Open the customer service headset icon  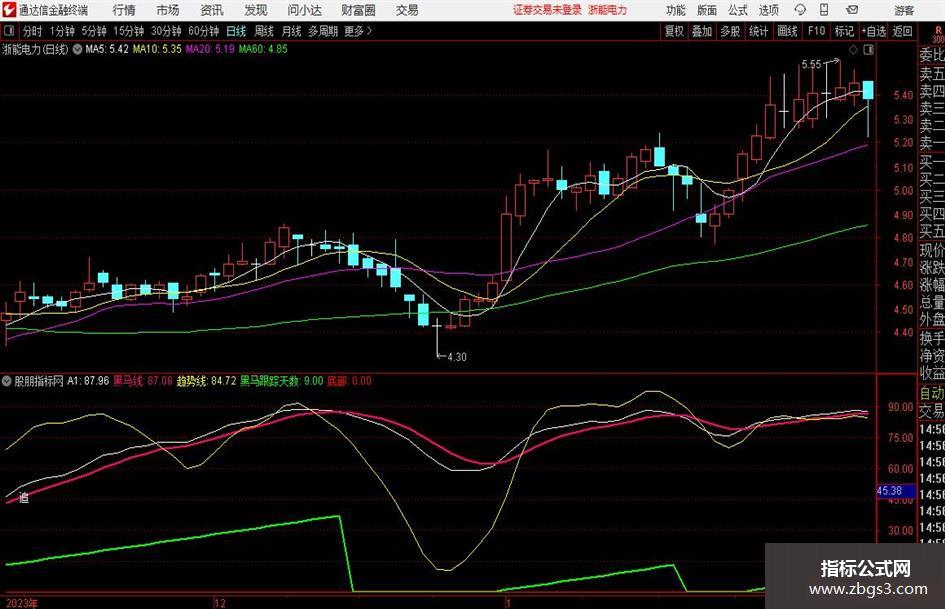coord(800,10)
